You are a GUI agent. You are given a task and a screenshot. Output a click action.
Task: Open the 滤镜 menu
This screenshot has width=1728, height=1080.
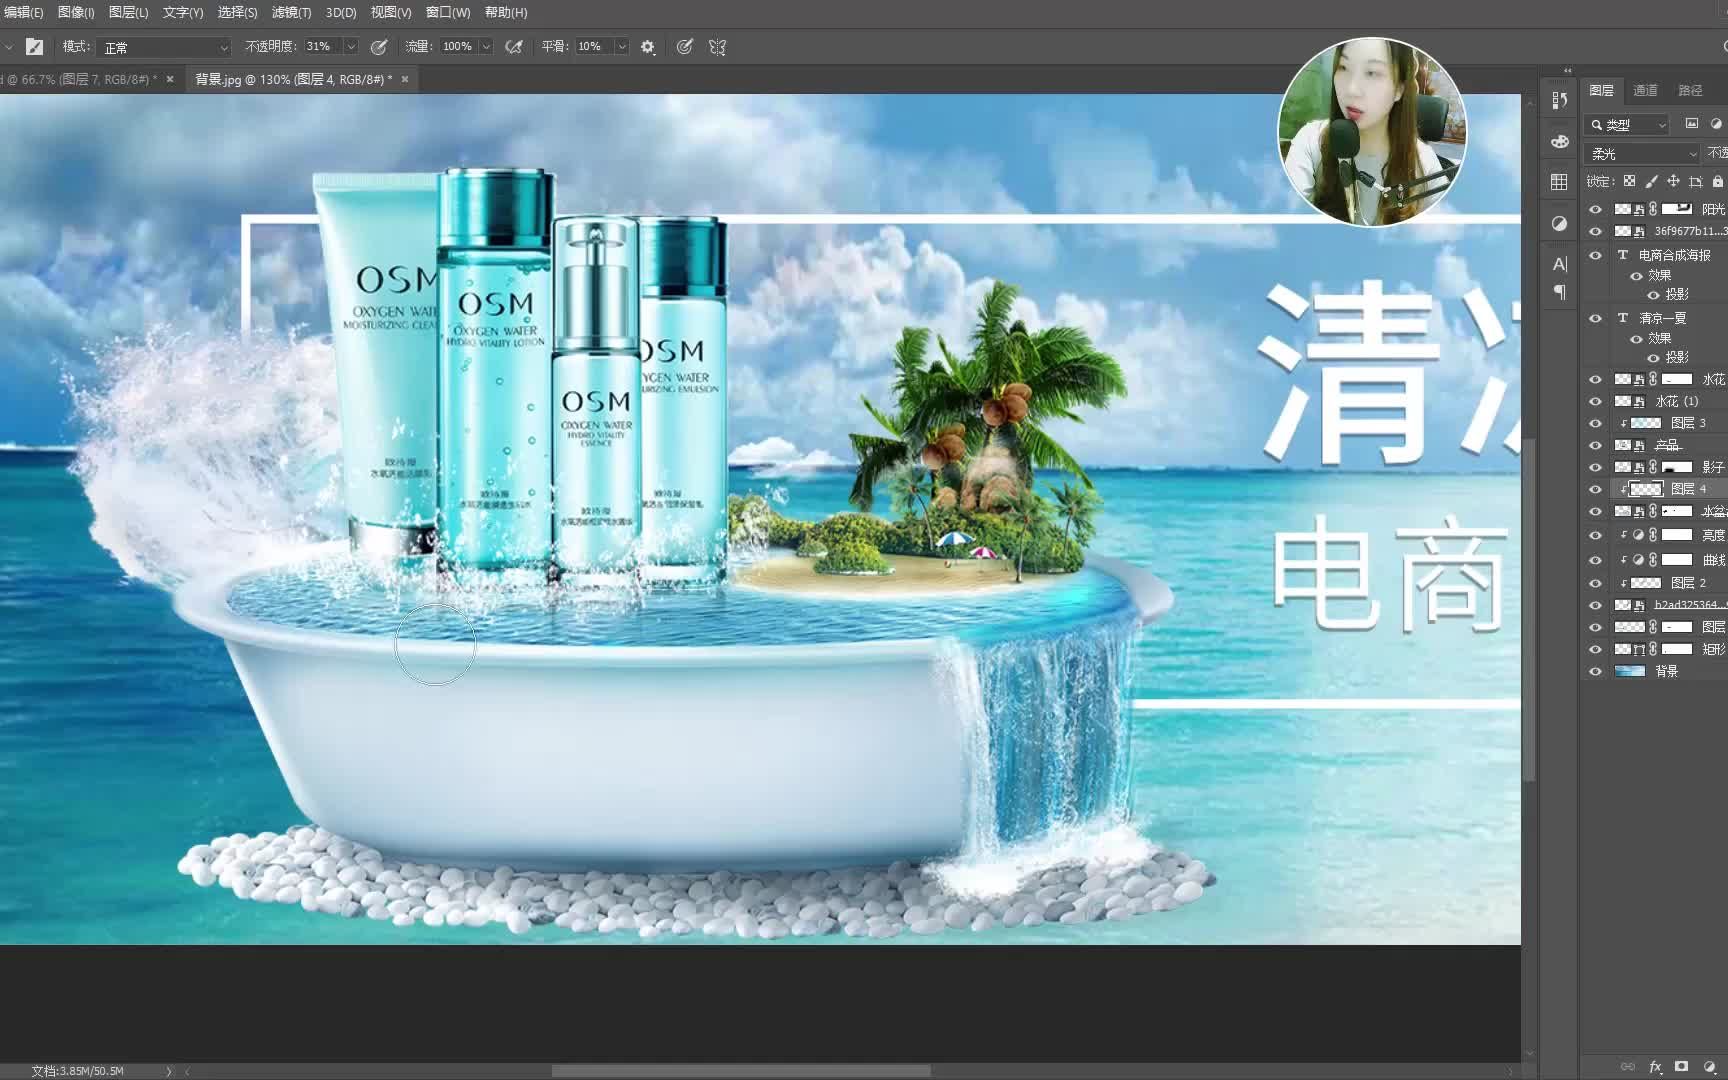tap(290, 13)
